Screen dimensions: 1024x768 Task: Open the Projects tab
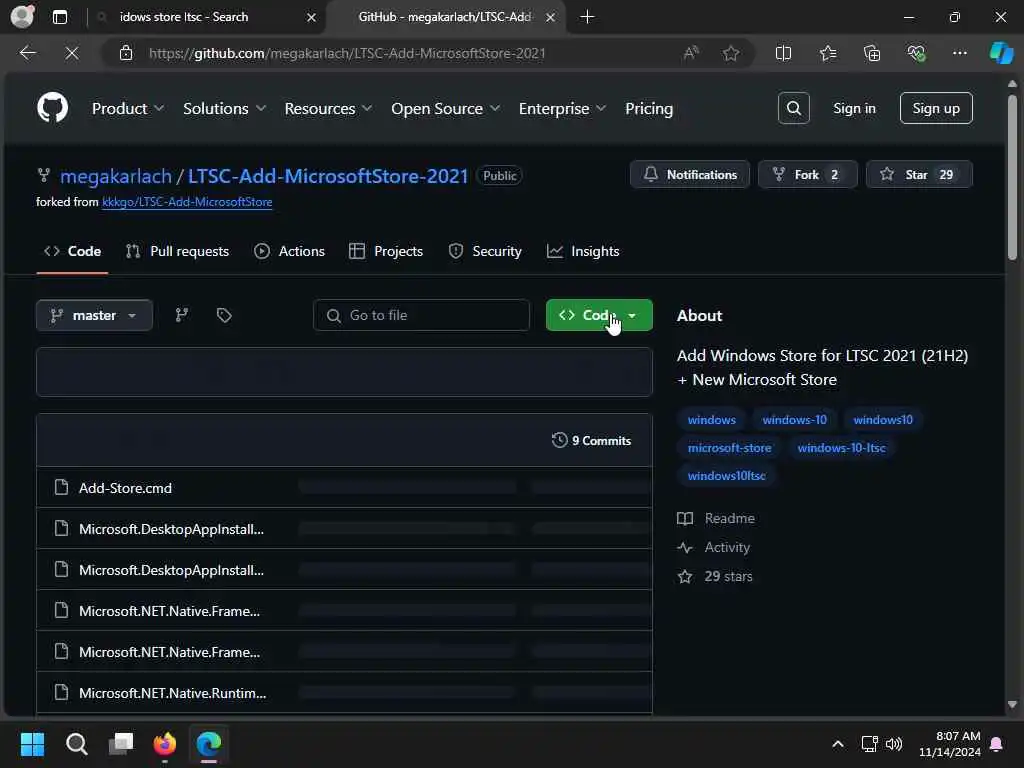[x=386, y=251]
